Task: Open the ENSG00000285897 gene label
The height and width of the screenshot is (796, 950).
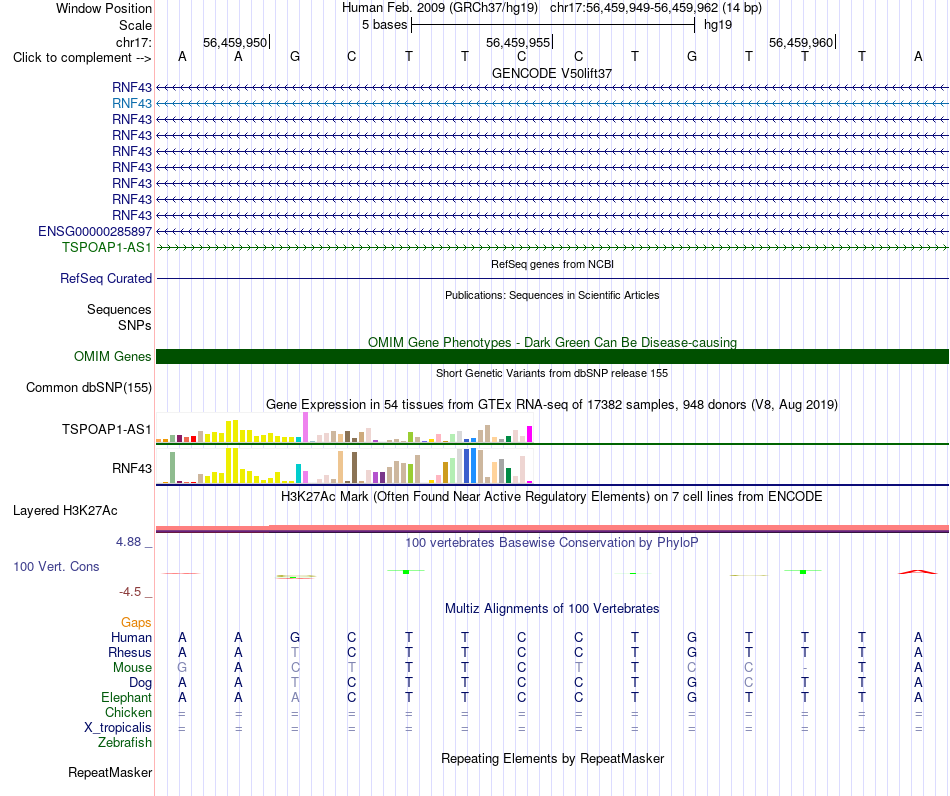Action: pos(95,231)
